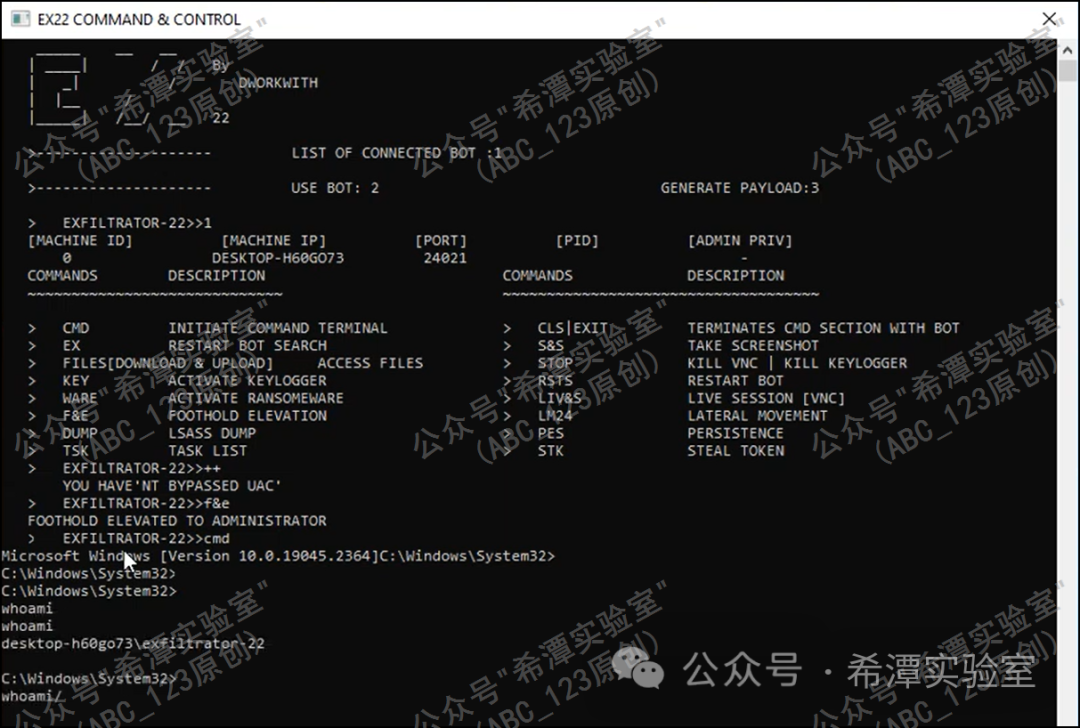Click 'TASK LIST' description
This screenshot has height=728, width=1080.
pos(207,451)
